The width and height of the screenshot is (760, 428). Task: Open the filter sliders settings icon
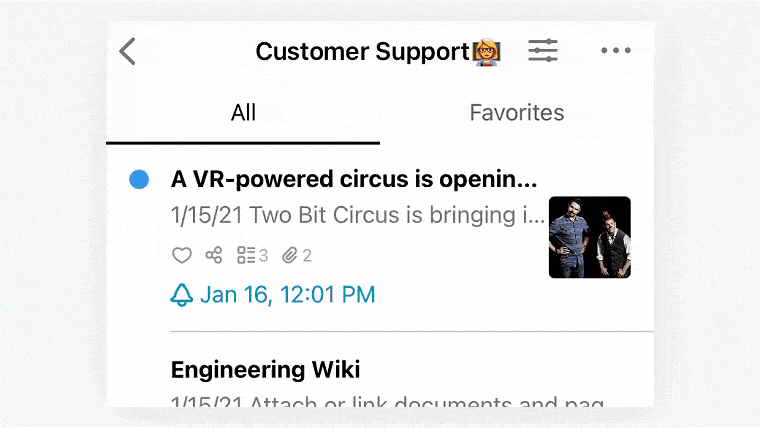tap(543, 50)
